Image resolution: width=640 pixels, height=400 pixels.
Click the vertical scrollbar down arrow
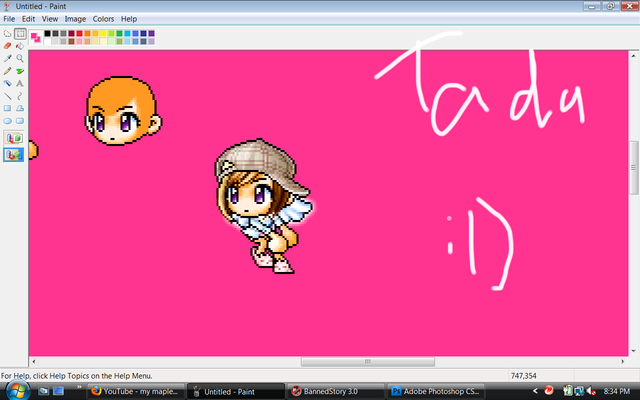coord(633,351)
